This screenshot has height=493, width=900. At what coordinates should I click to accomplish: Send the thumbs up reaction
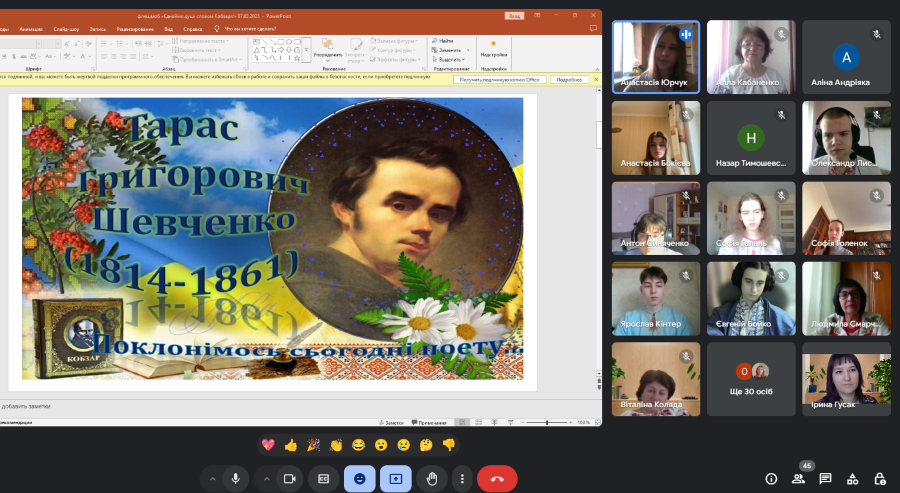click(x=290, y=445)
